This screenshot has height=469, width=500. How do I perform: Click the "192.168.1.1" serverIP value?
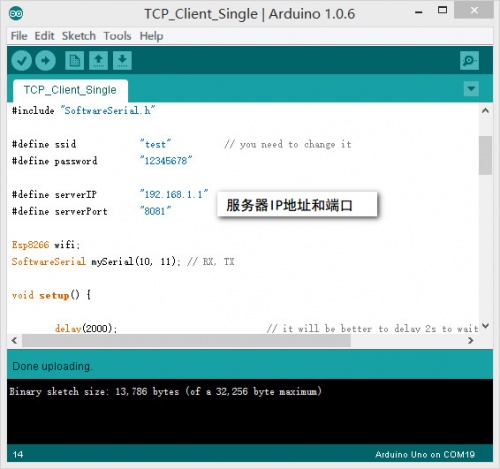[174, 194]
